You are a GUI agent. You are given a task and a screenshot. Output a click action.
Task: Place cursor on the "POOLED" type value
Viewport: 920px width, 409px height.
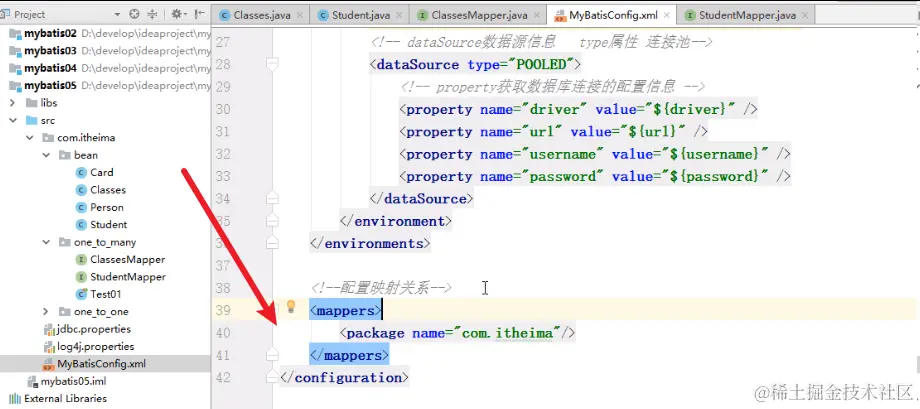pyautogui.click(x=540, y=65)
